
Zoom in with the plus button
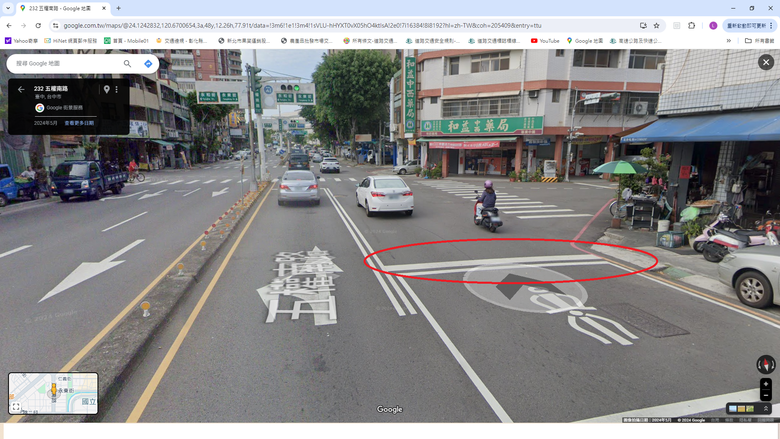pyautogui.click(x=766, y=384)
